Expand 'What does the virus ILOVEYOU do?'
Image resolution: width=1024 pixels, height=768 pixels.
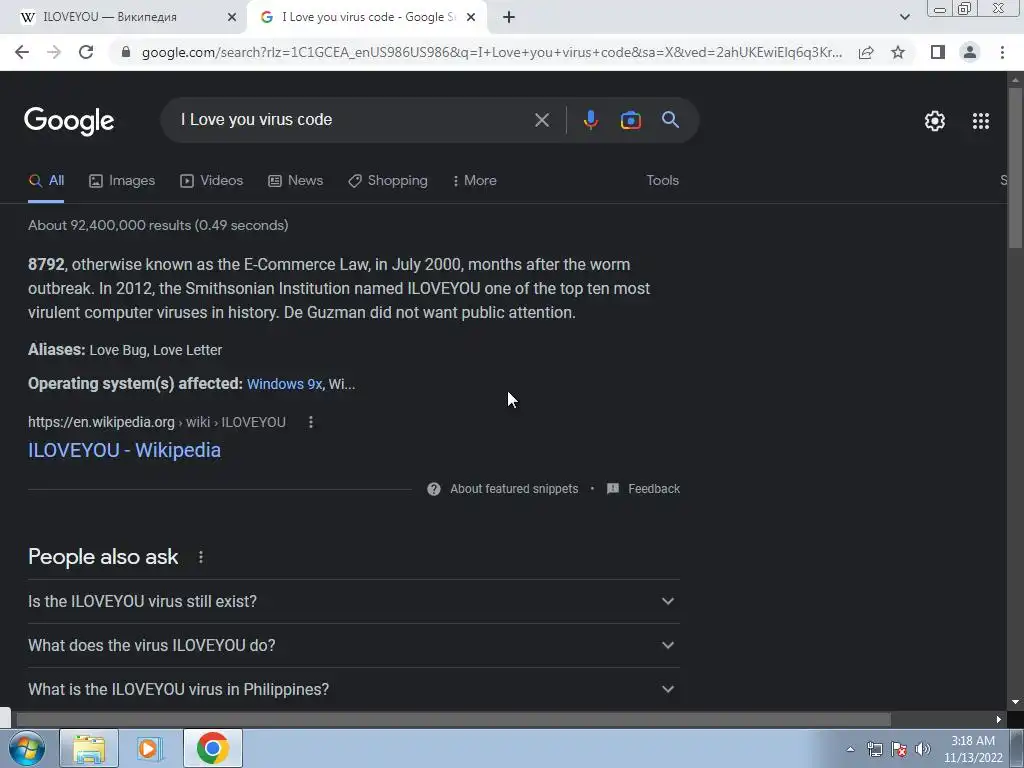click(354, 645)
